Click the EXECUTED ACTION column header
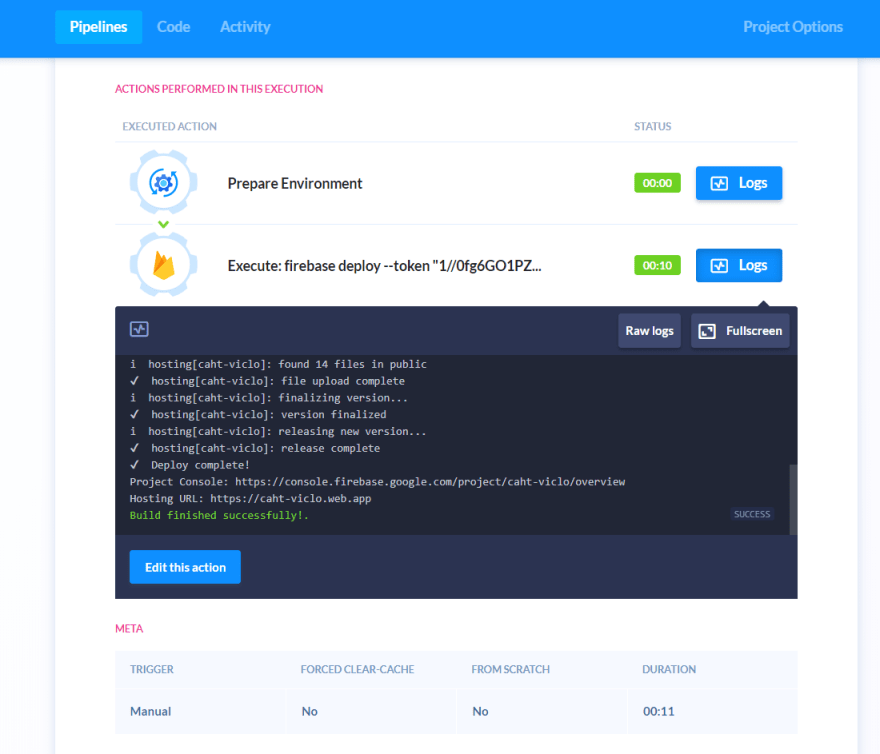 [169, 126]
